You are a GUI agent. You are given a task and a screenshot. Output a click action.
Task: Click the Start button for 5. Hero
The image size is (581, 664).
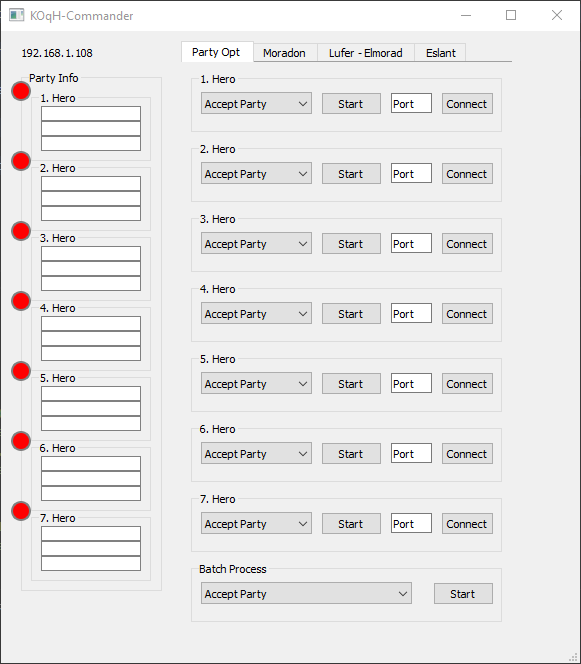point(351,384)
